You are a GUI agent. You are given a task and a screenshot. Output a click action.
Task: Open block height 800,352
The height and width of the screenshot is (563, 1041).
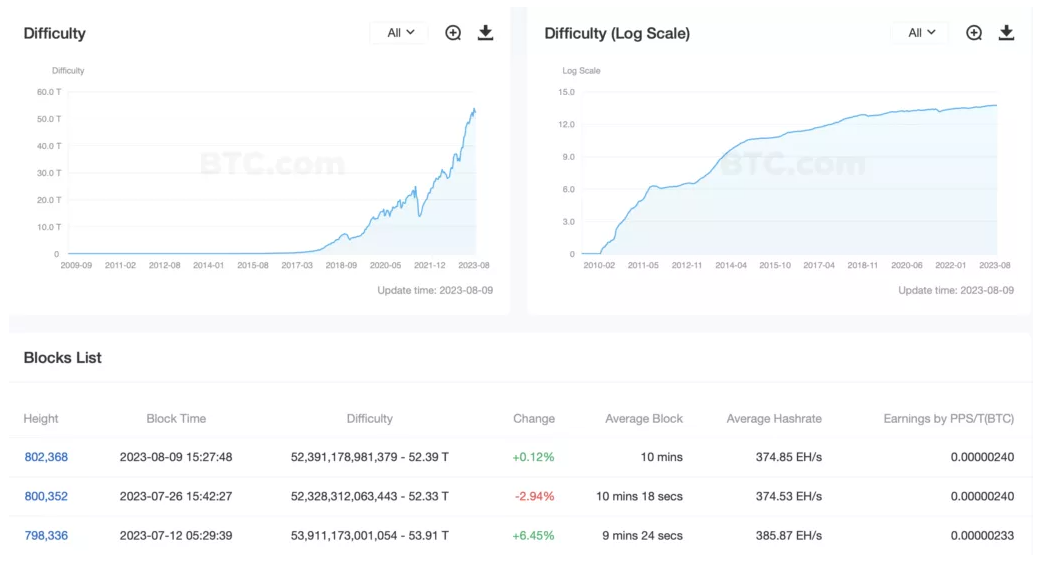[x=46, y=496]
